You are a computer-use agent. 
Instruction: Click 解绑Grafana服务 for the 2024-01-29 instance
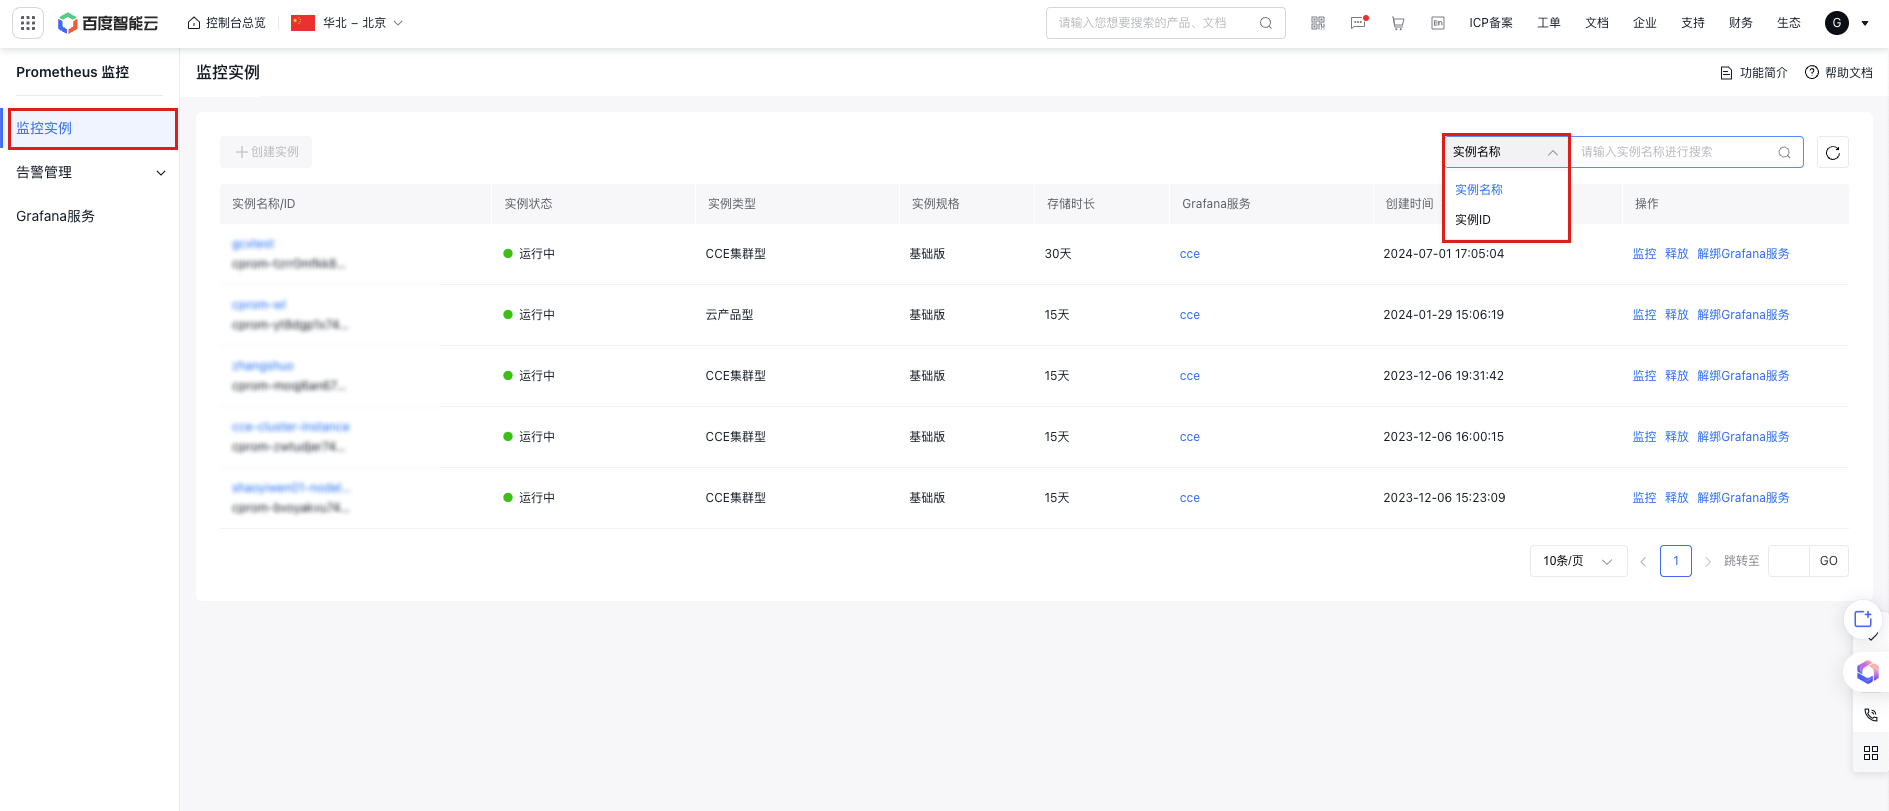1743,315
